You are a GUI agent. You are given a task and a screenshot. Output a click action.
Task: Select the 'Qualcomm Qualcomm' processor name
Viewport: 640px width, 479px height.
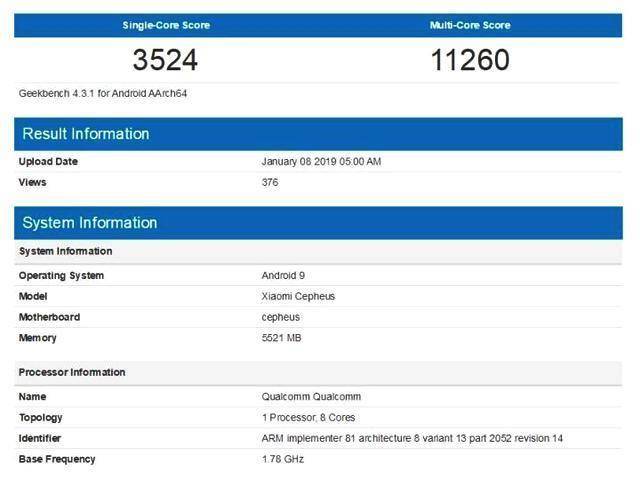(311, 397)
